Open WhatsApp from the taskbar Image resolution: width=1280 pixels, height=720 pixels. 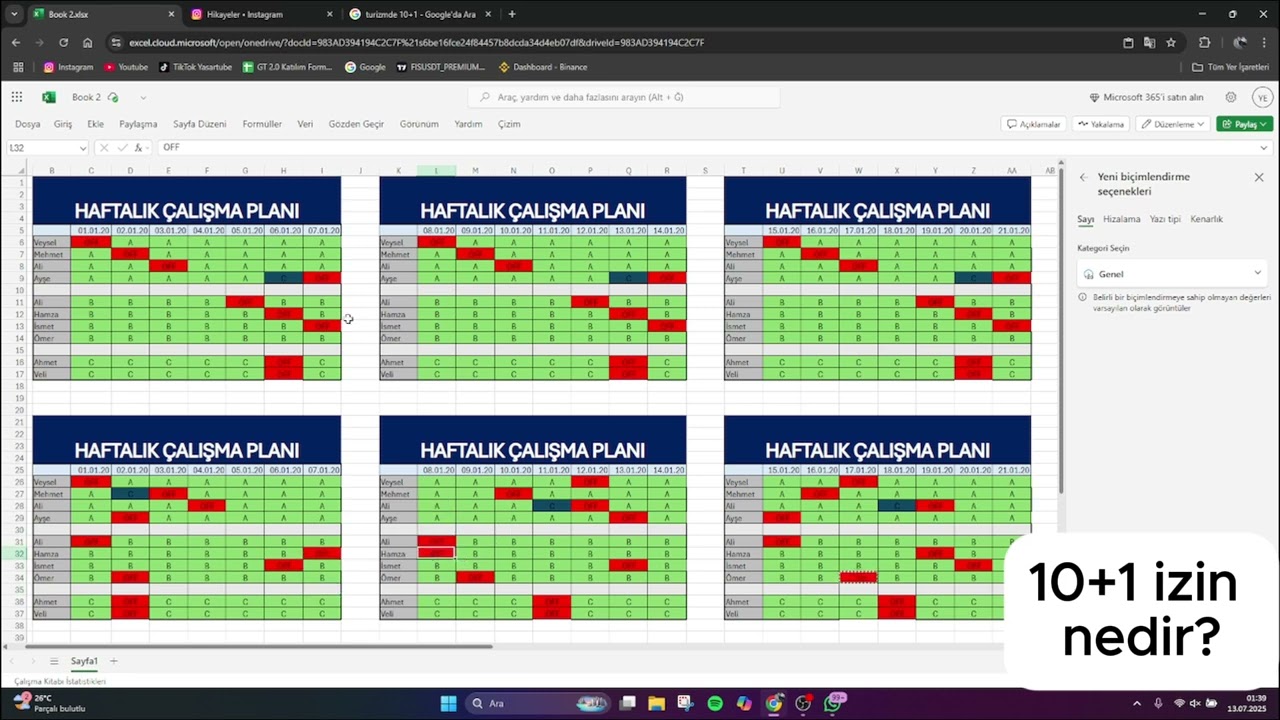pos(833,703)
